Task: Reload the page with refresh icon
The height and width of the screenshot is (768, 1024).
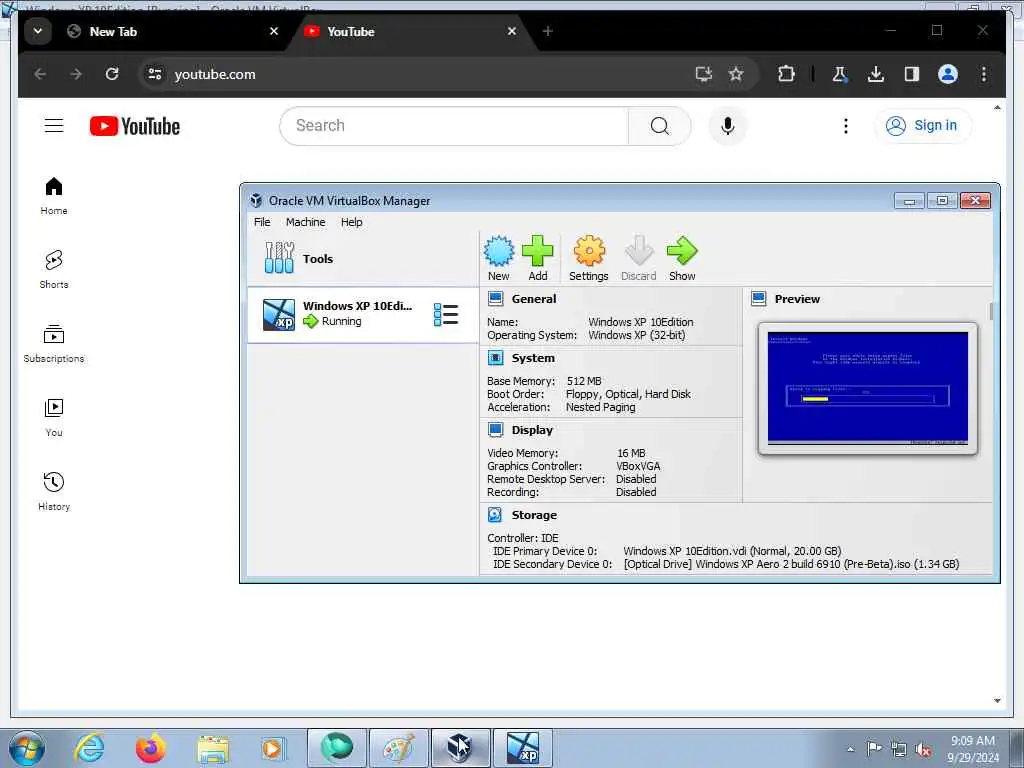Action: click(112, 74)
